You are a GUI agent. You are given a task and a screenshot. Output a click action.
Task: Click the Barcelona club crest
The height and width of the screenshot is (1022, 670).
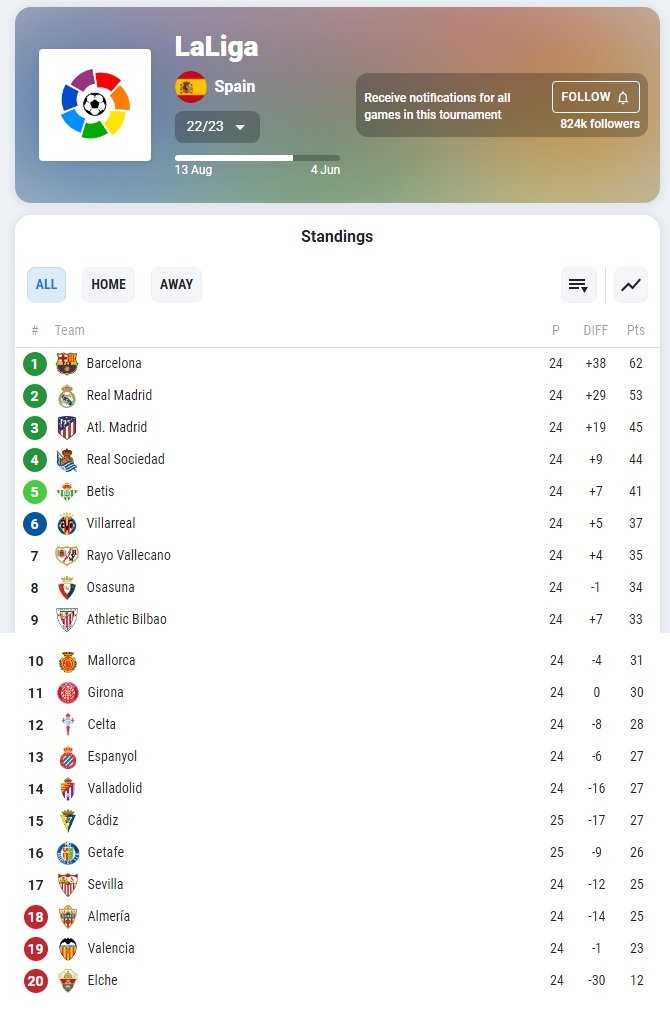(66, 363)
